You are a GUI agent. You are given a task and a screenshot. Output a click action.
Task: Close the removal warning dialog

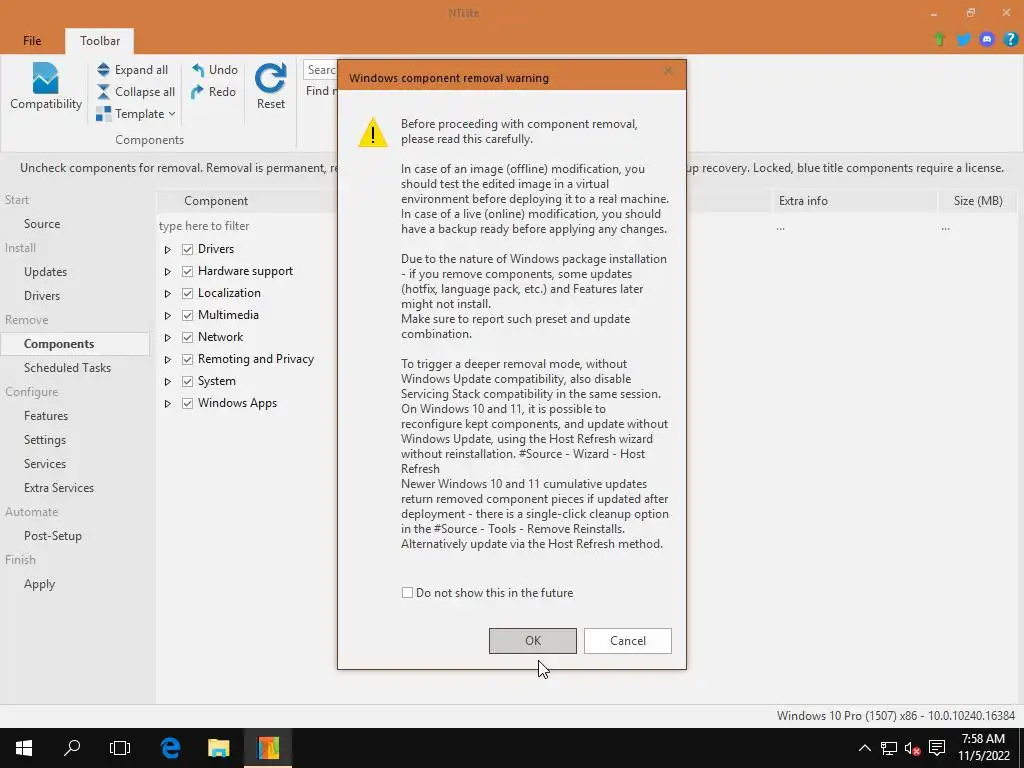point(668,71)
